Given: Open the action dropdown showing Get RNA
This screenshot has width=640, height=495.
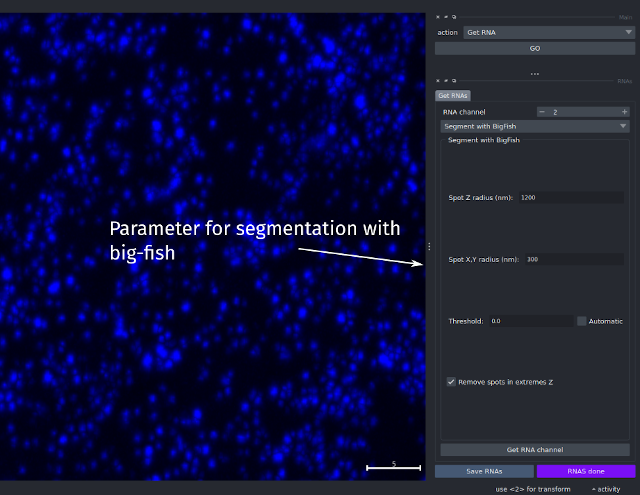Looking at the screenshot, I should coord(549,32).
